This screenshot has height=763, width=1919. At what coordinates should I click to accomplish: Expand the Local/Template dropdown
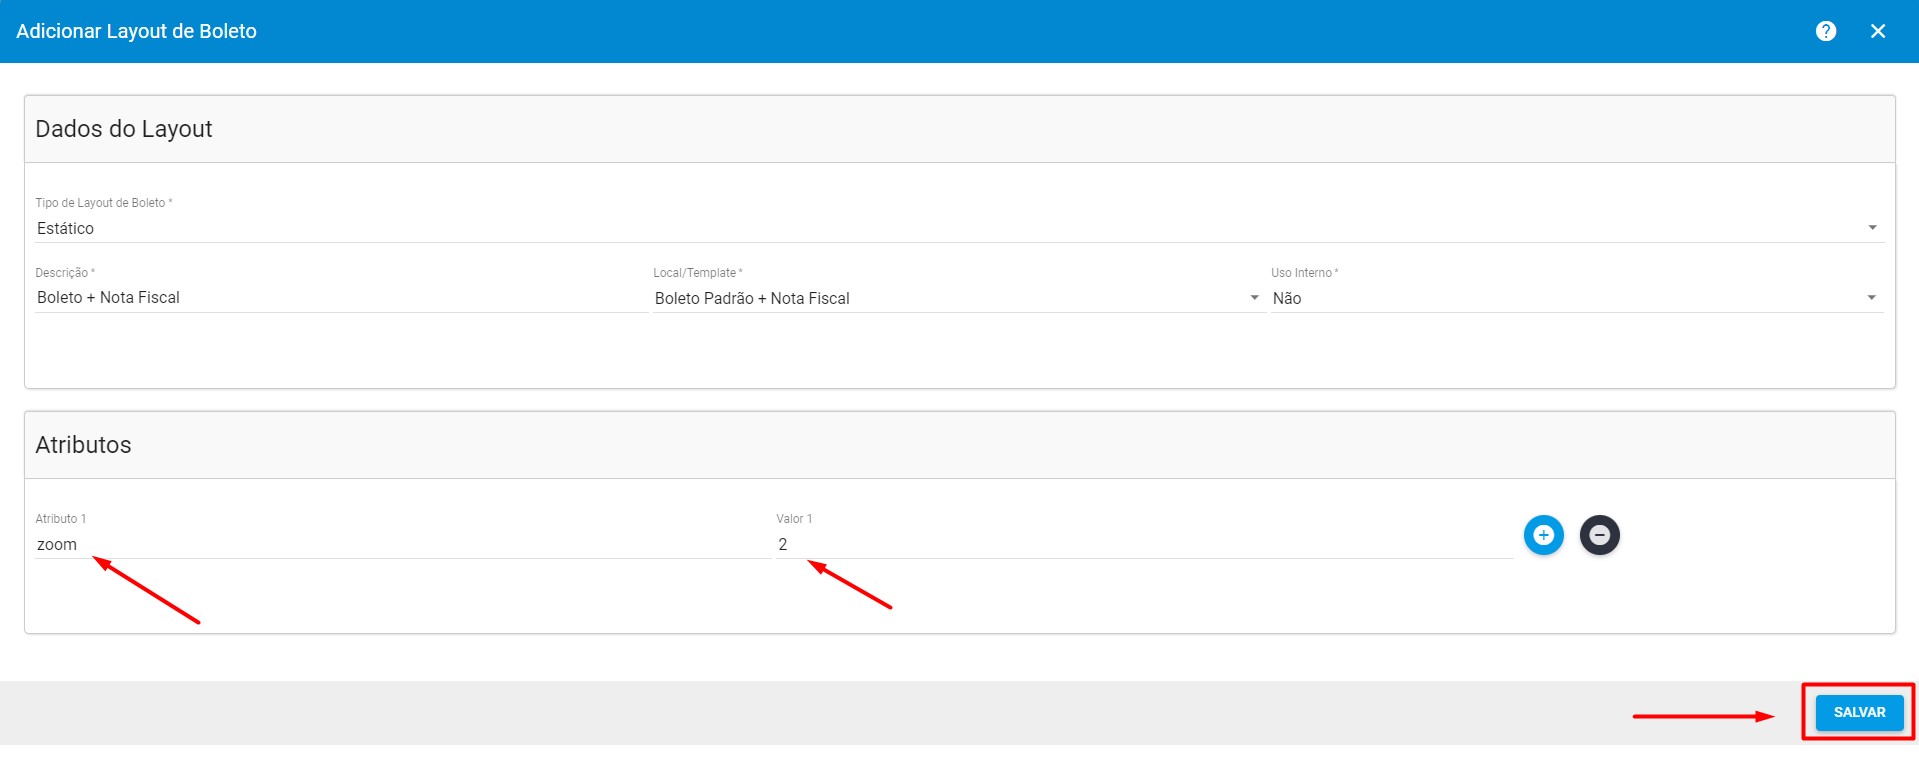coord(959,298)
